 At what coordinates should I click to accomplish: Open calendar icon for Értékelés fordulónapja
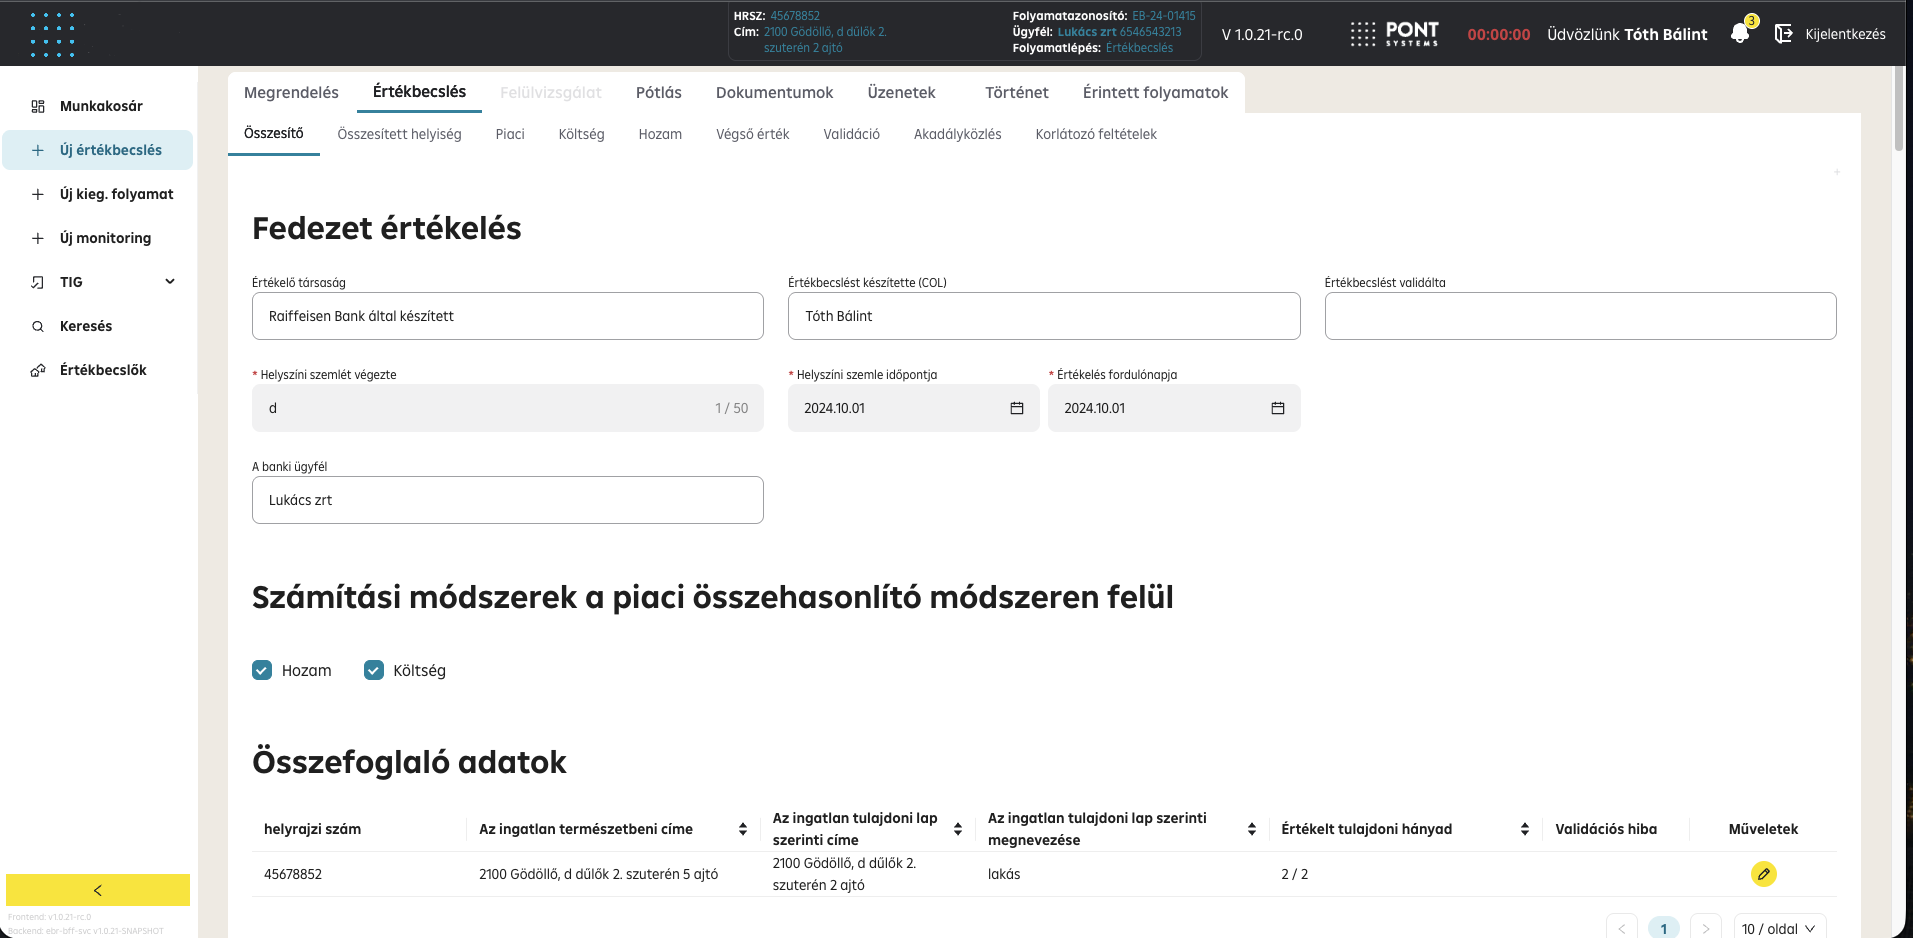coord(1277,408)
